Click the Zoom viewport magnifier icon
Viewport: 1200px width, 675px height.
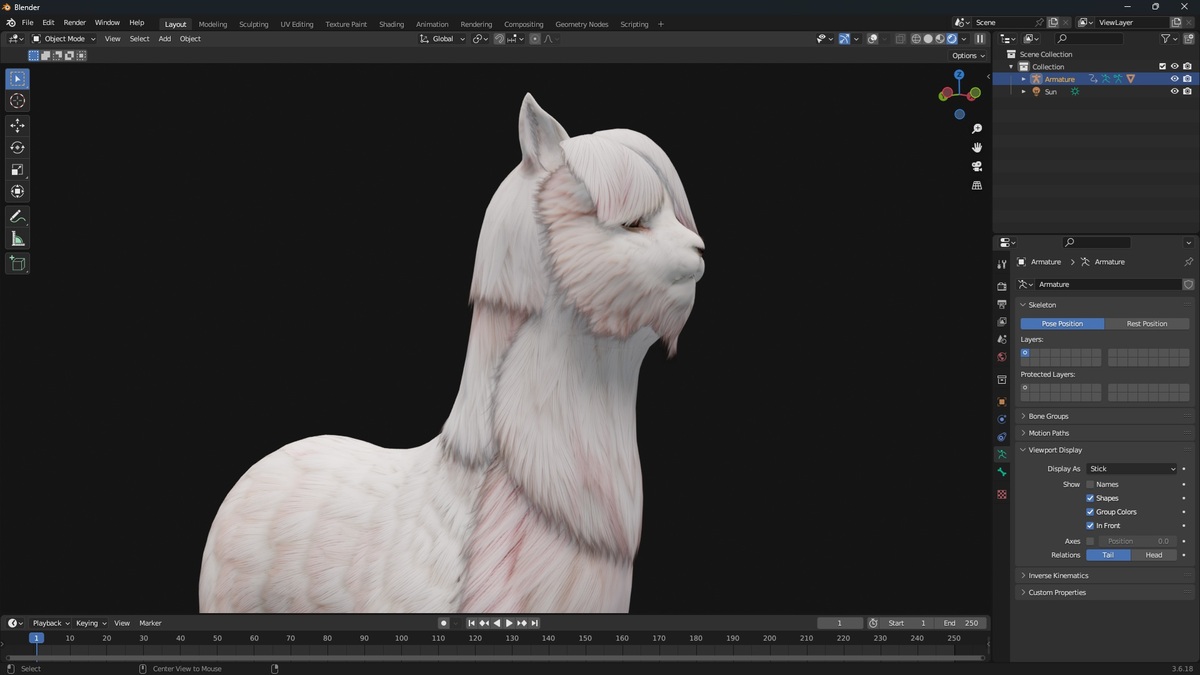[977, 129]
